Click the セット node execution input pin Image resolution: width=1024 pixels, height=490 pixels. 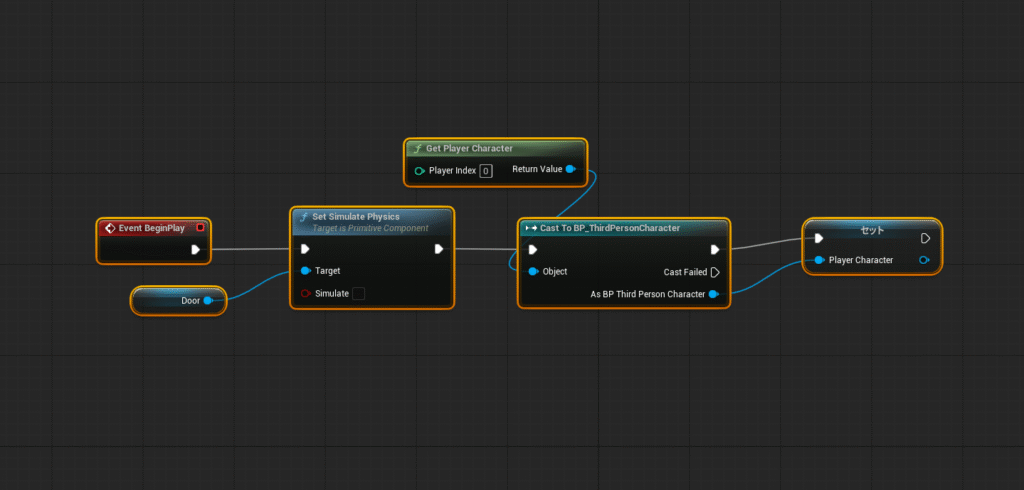(x=819, y=238)
